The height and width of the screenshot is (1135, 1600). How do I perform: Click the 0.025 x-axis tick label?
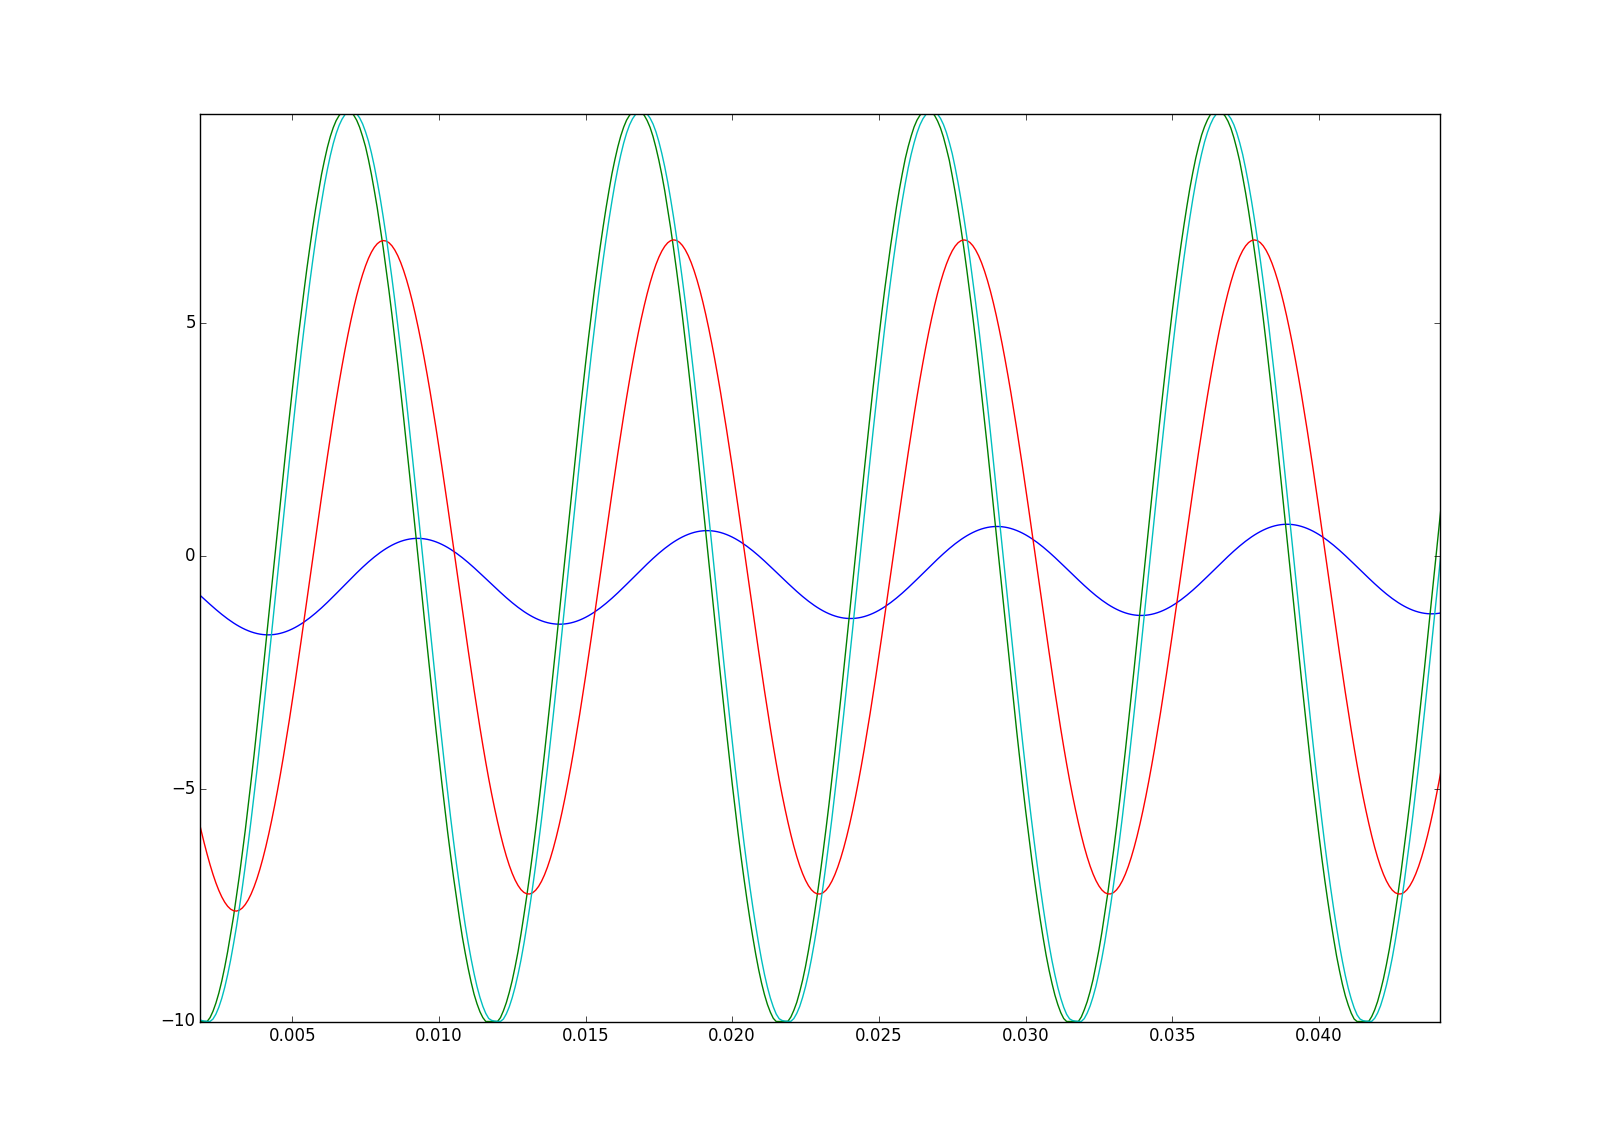coord(878,1036)
